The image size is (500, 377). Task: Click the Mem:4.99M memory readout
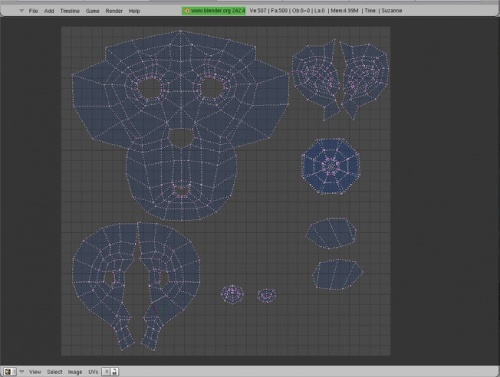(344, 11)
